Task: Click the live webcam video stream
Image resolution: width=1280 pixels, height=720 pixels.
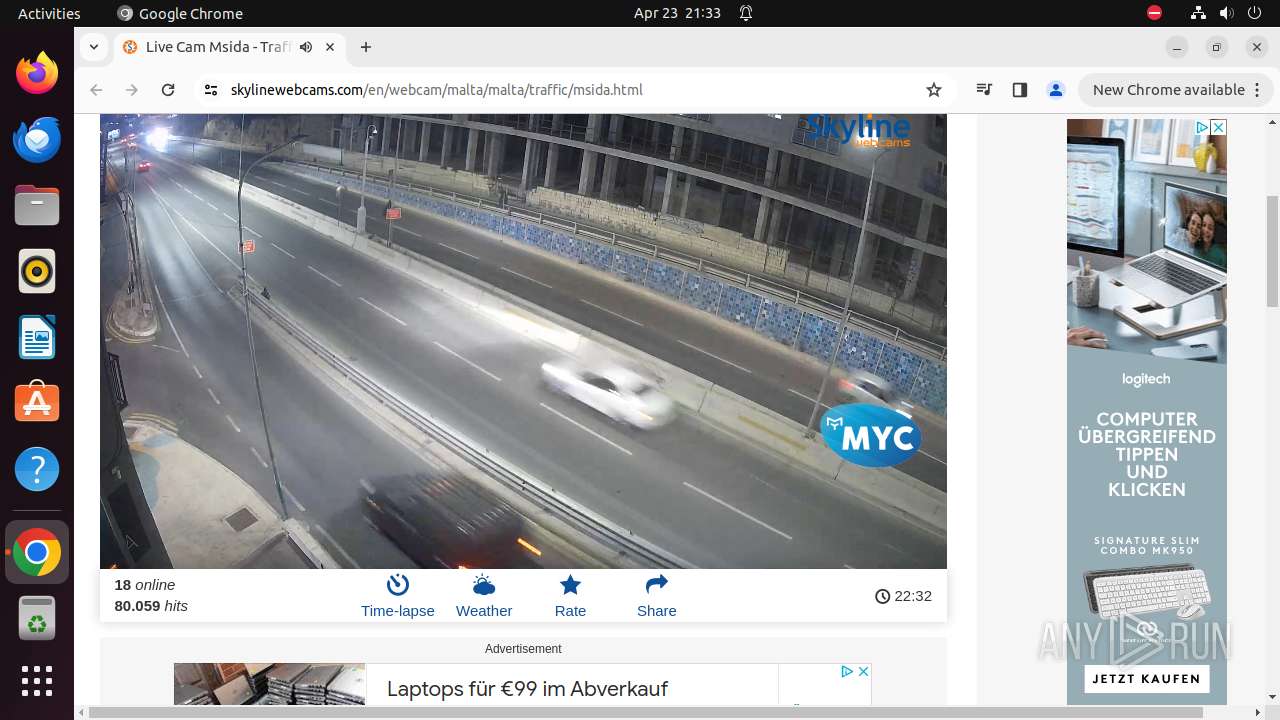Action: click(x=523, y=341)
